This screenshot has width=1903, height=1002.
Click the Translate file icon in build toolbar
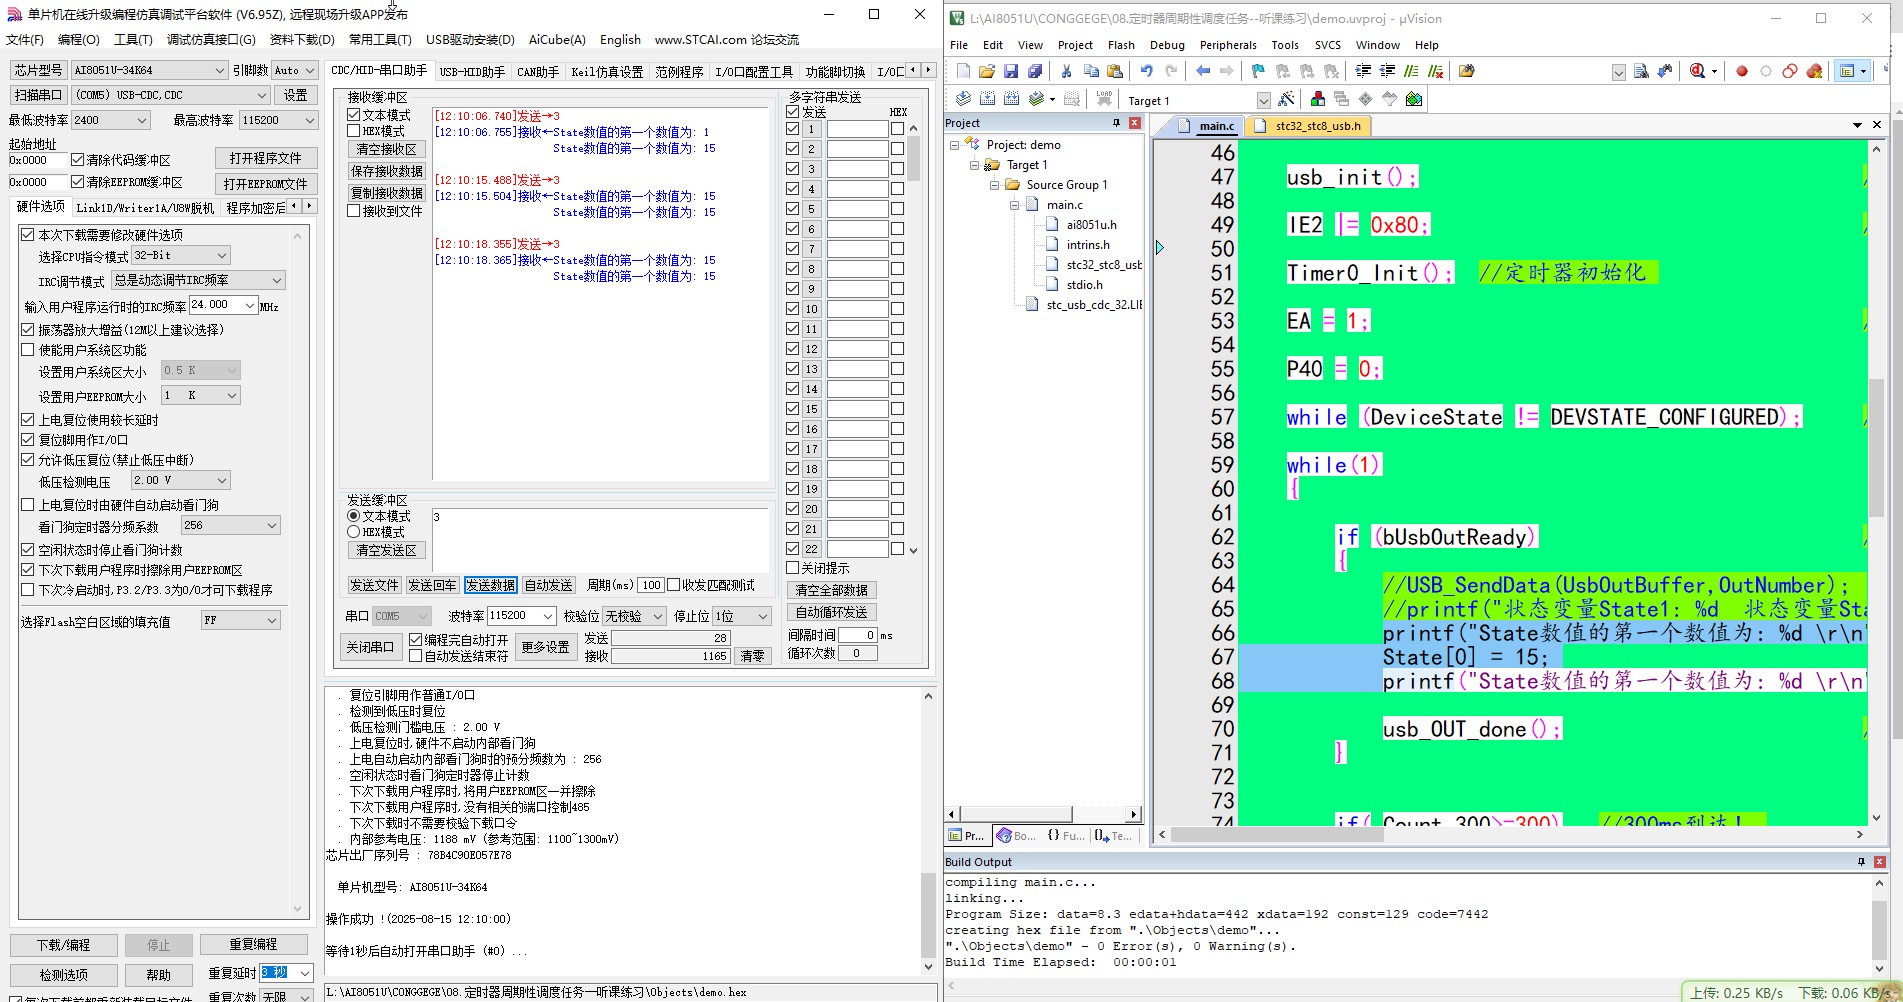pyautogui.click(x=963, y=99)
